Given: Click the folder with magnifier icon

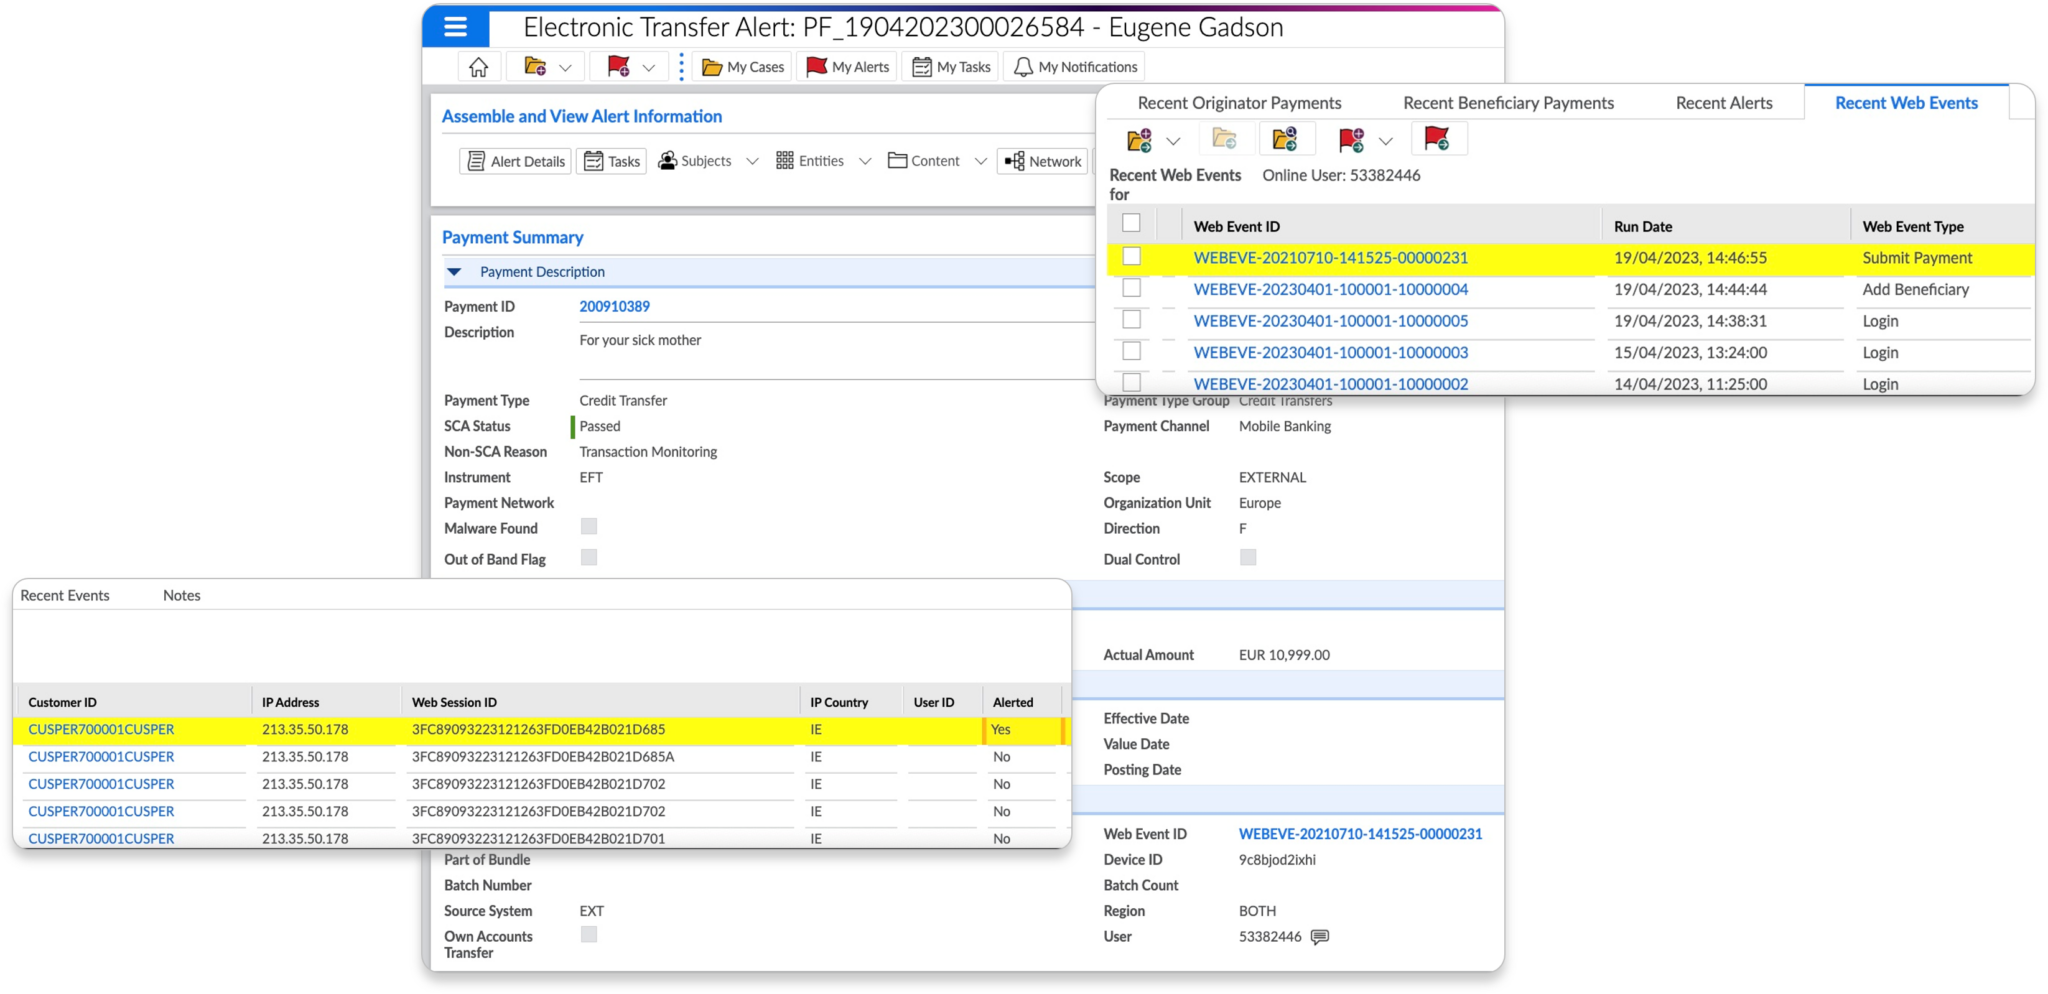Looking at the screenshot, I should 1285,140.
